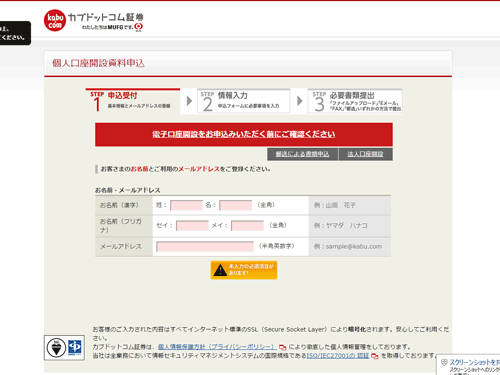
Task: Select STEP 3 必要書類提出 tab
Action: 355,101
